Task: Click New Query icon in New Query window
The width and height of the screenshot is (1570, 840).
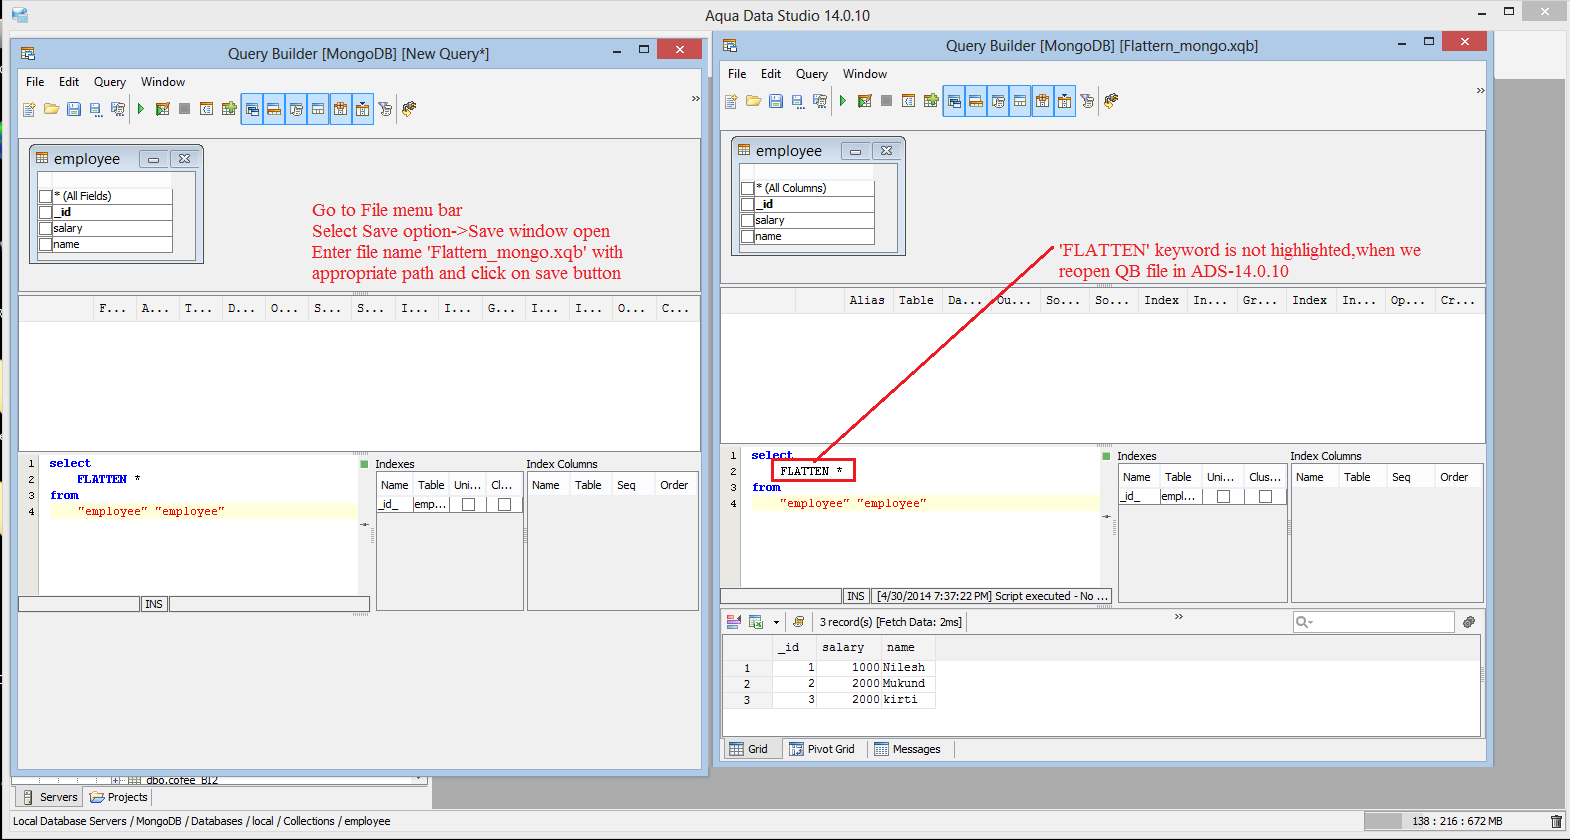Action: tap(30, 109)
